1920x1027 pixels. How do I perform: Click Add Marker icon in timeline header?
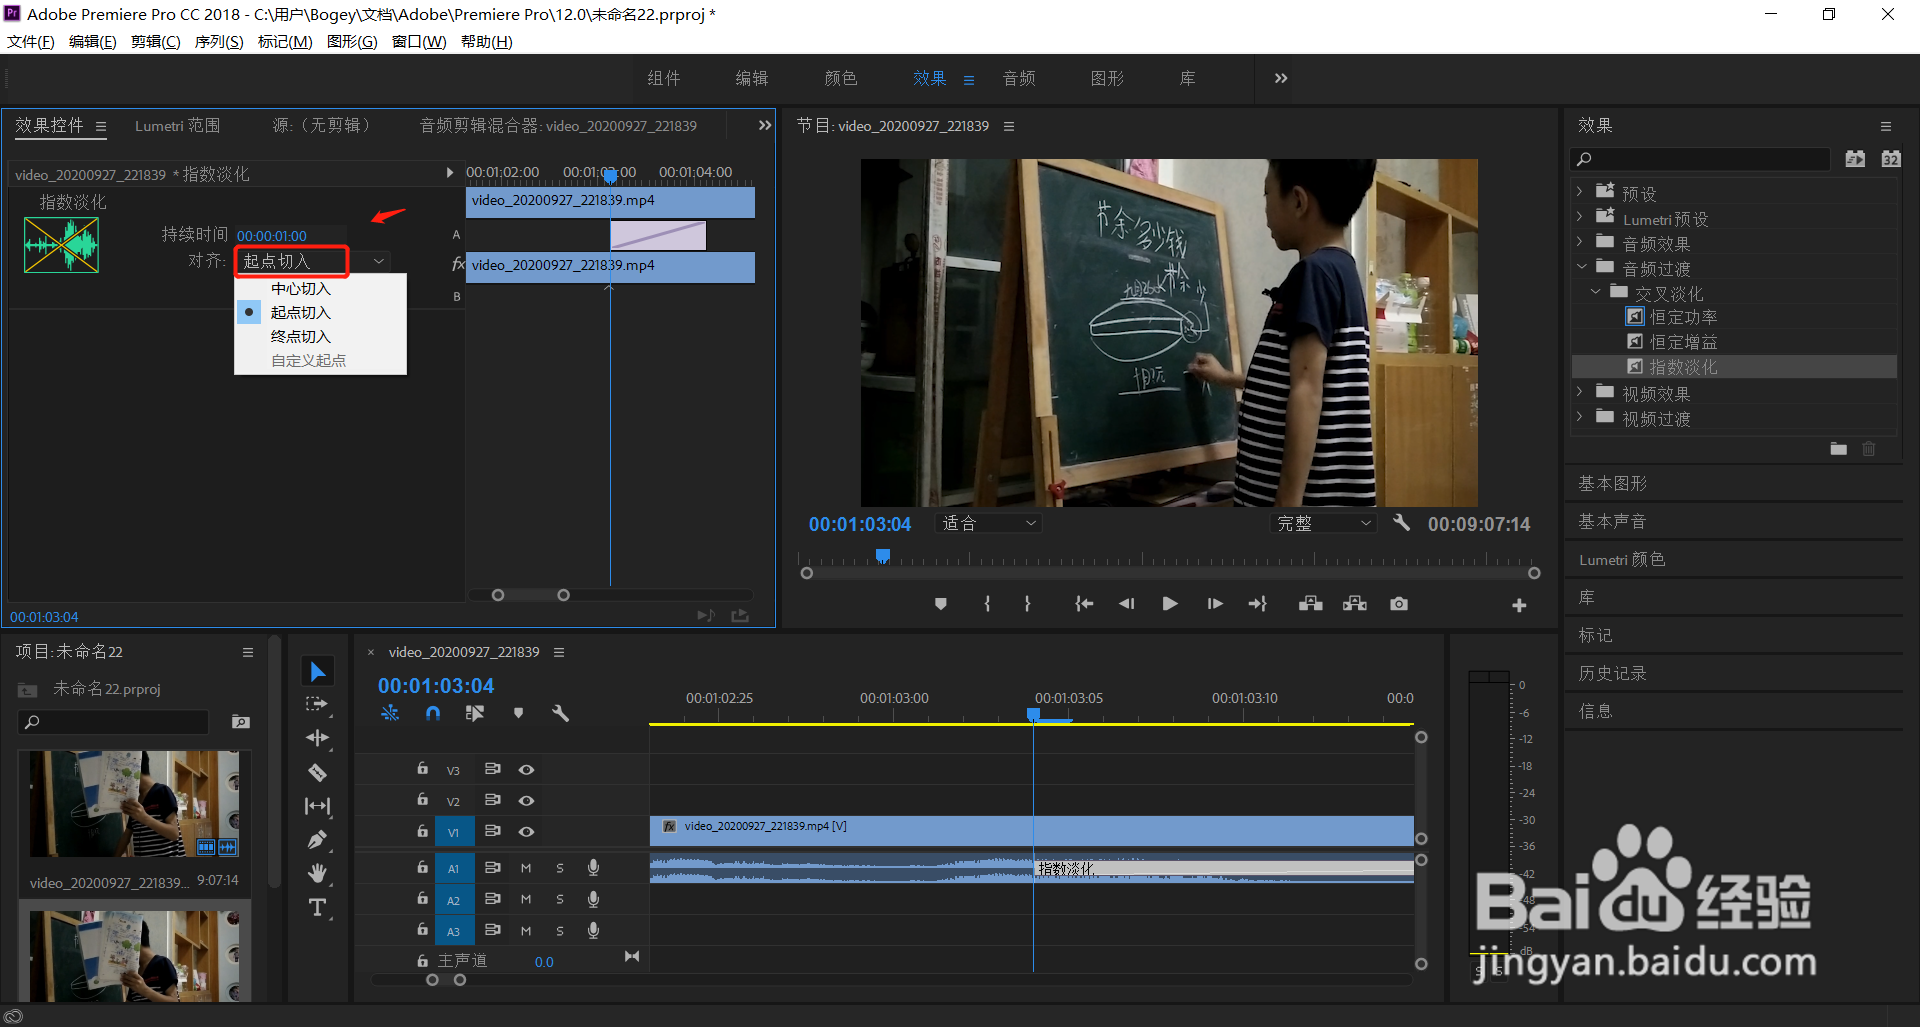click(518, 713)
